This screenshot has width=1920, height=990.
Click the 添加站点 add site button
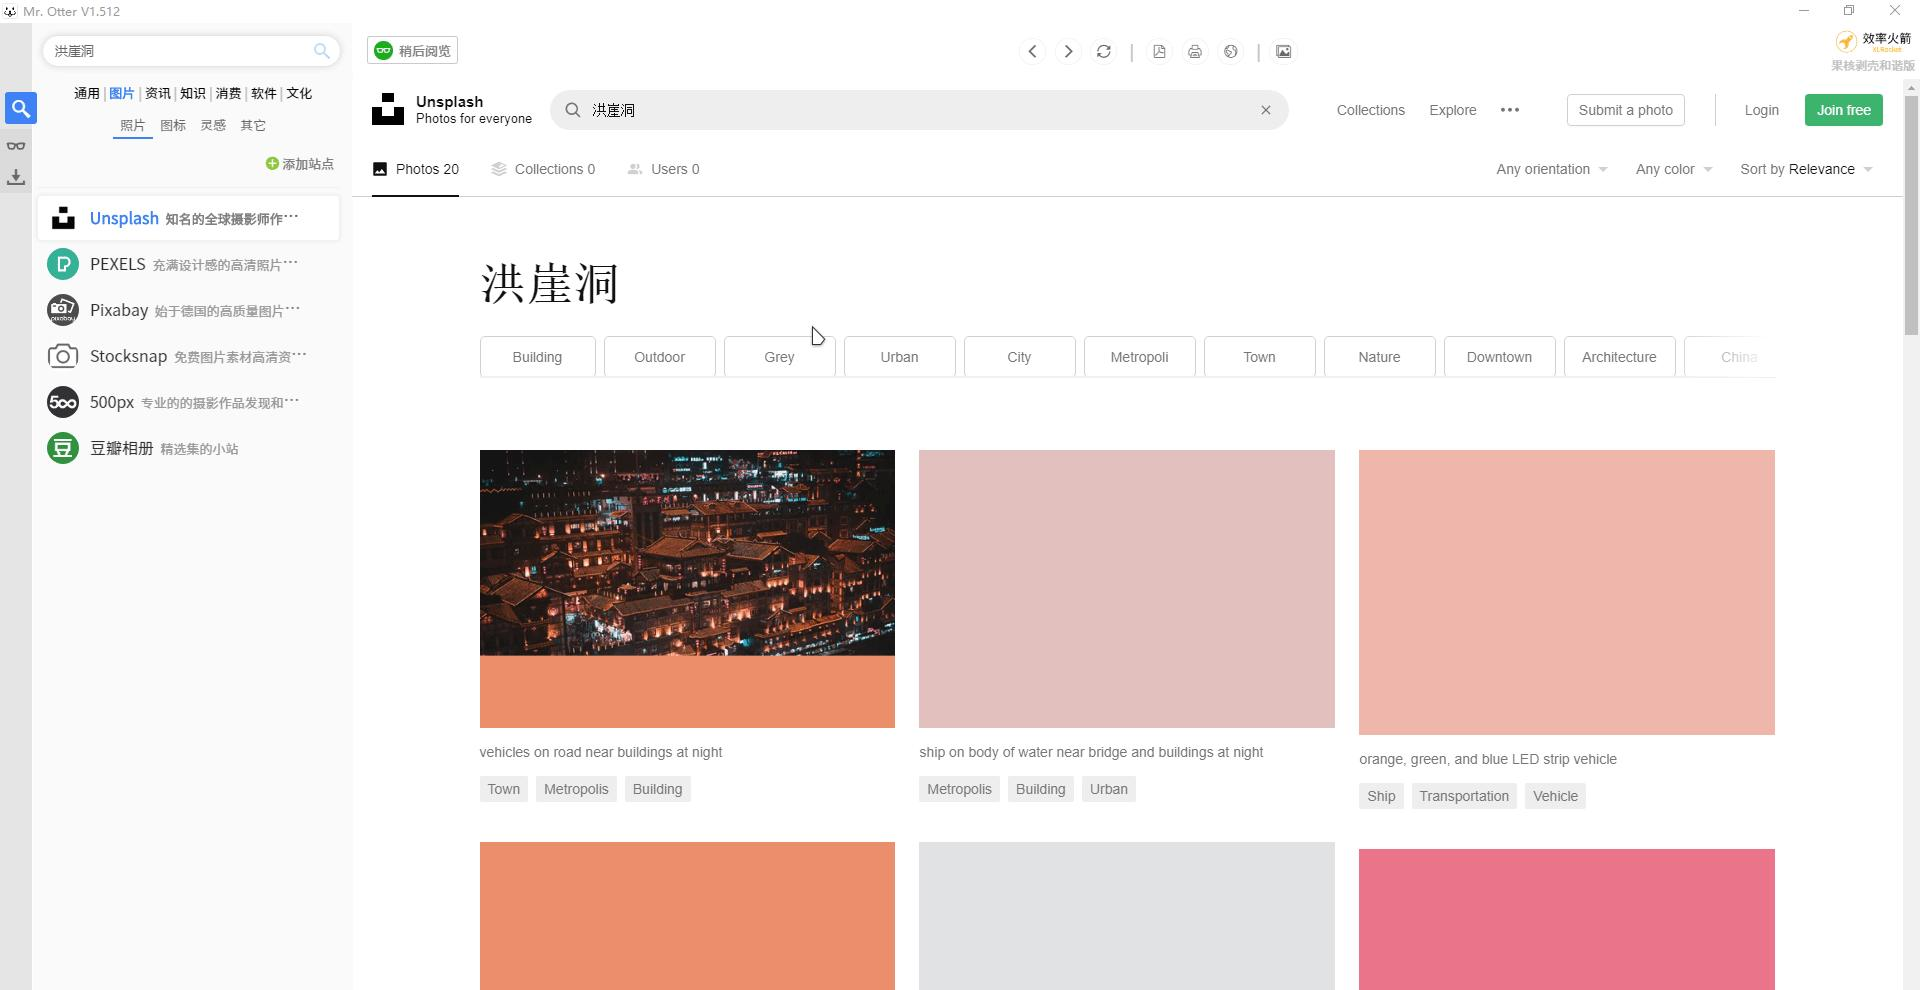300,164
